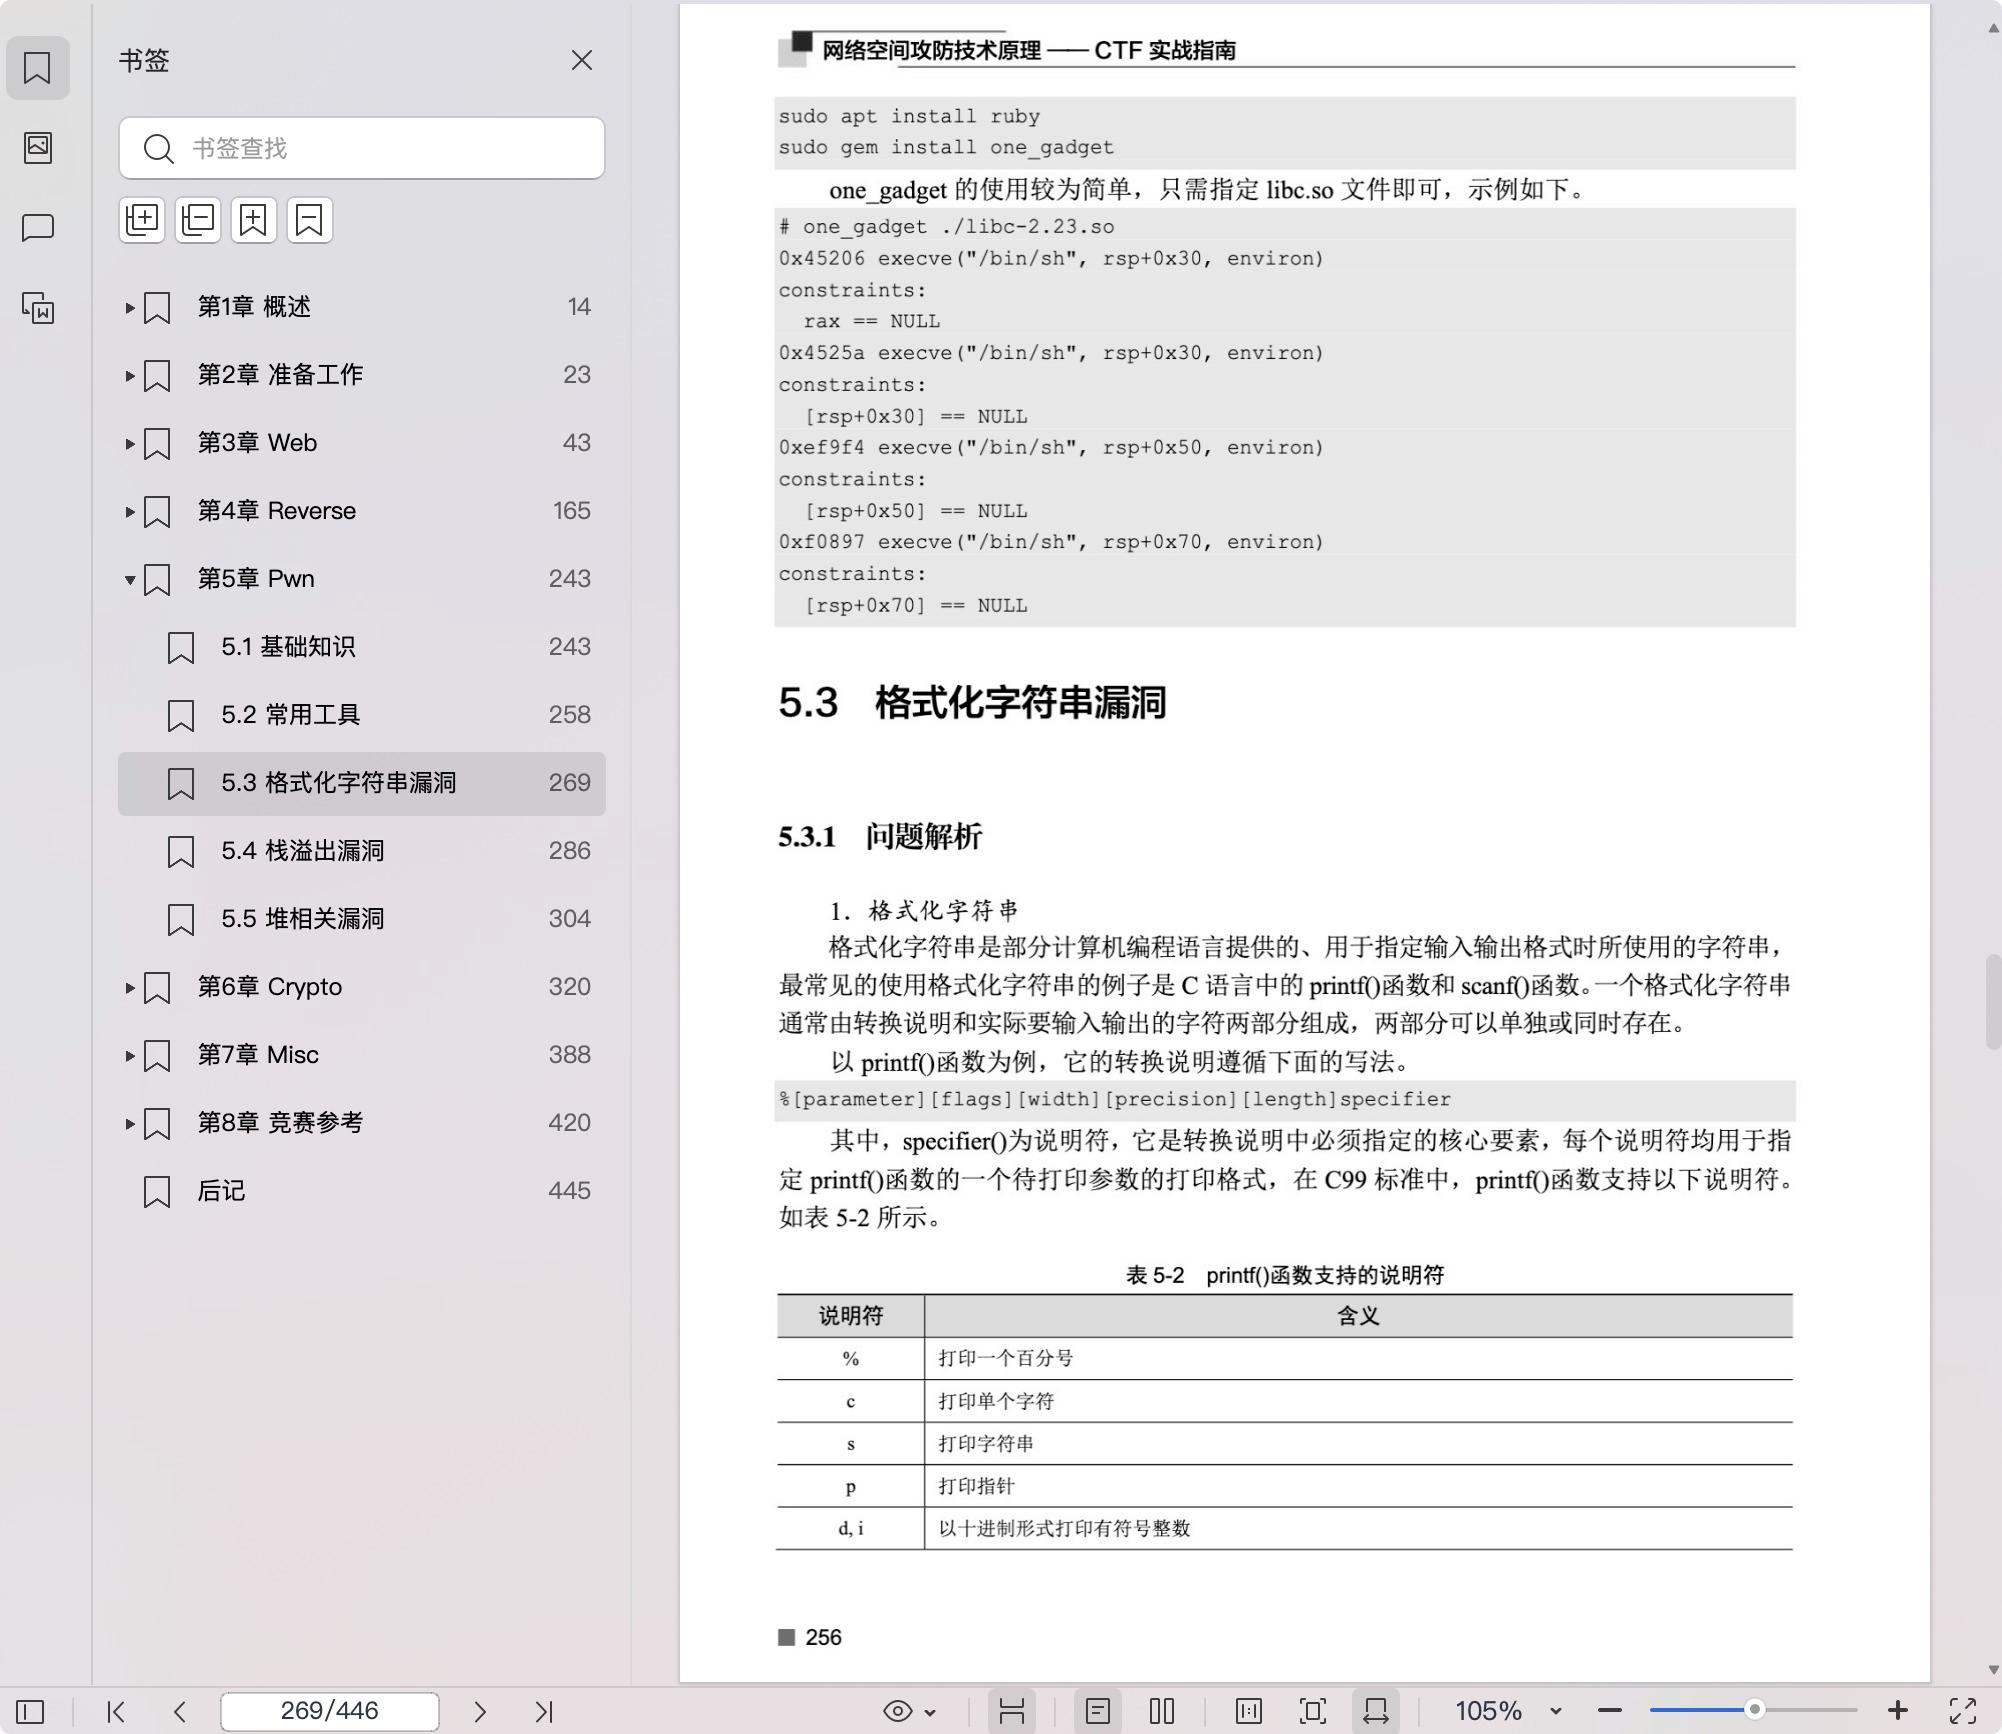Click the scroll down arrow
The image size is (2002, 1734).
point(1993,1670)
